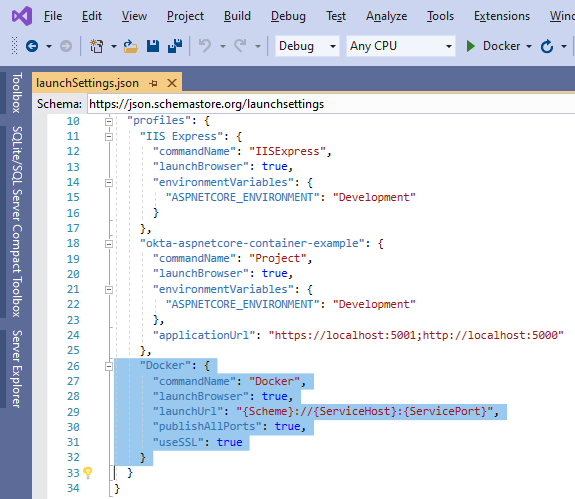Close the launchSettings.json tab
Viewport: 575px width, 499px height.
172,83
